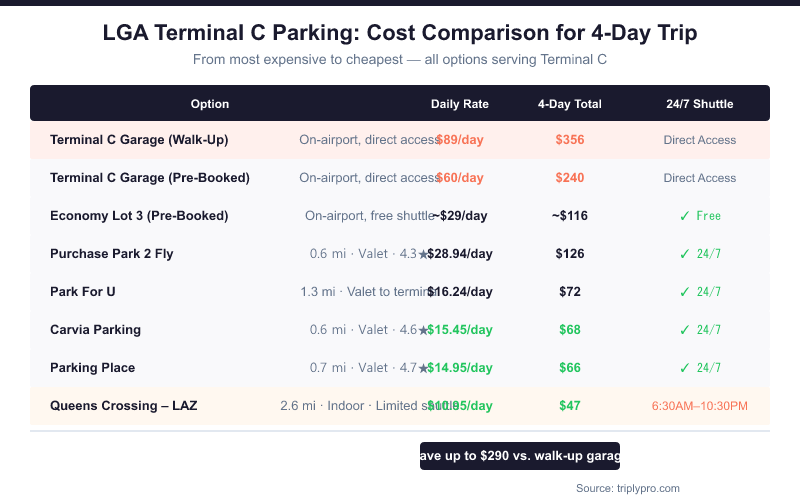Screen dimensions: 800x500
Task: Click the savings vs. walk-up garage banner
Action: (x=520, y=456)
